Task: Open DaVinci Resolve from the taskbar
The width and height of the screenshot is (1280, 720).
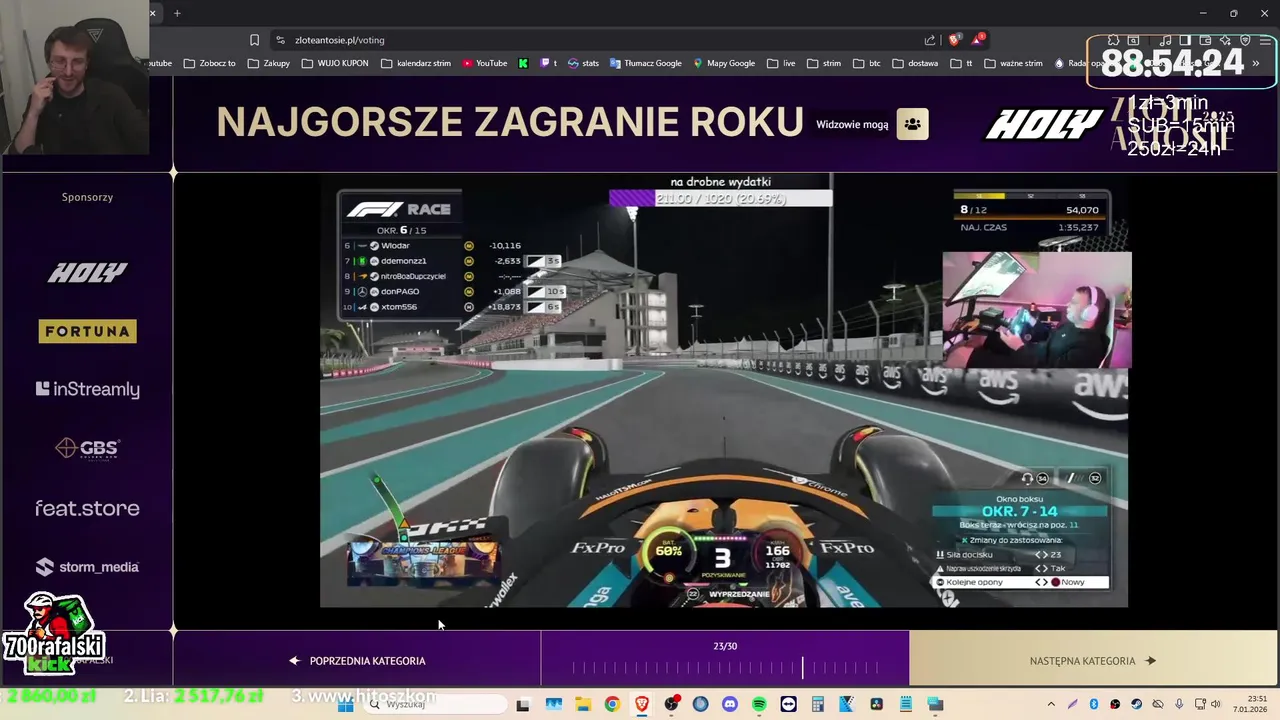Action: click(876, 704)
